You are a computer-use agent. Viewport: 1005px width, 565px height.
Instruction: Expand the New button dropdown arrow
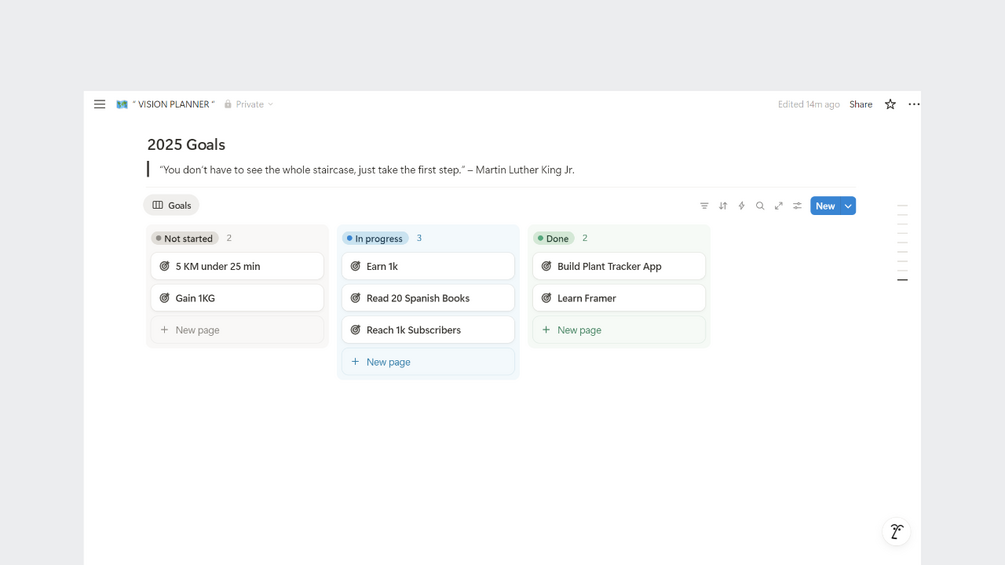(848, 206)
